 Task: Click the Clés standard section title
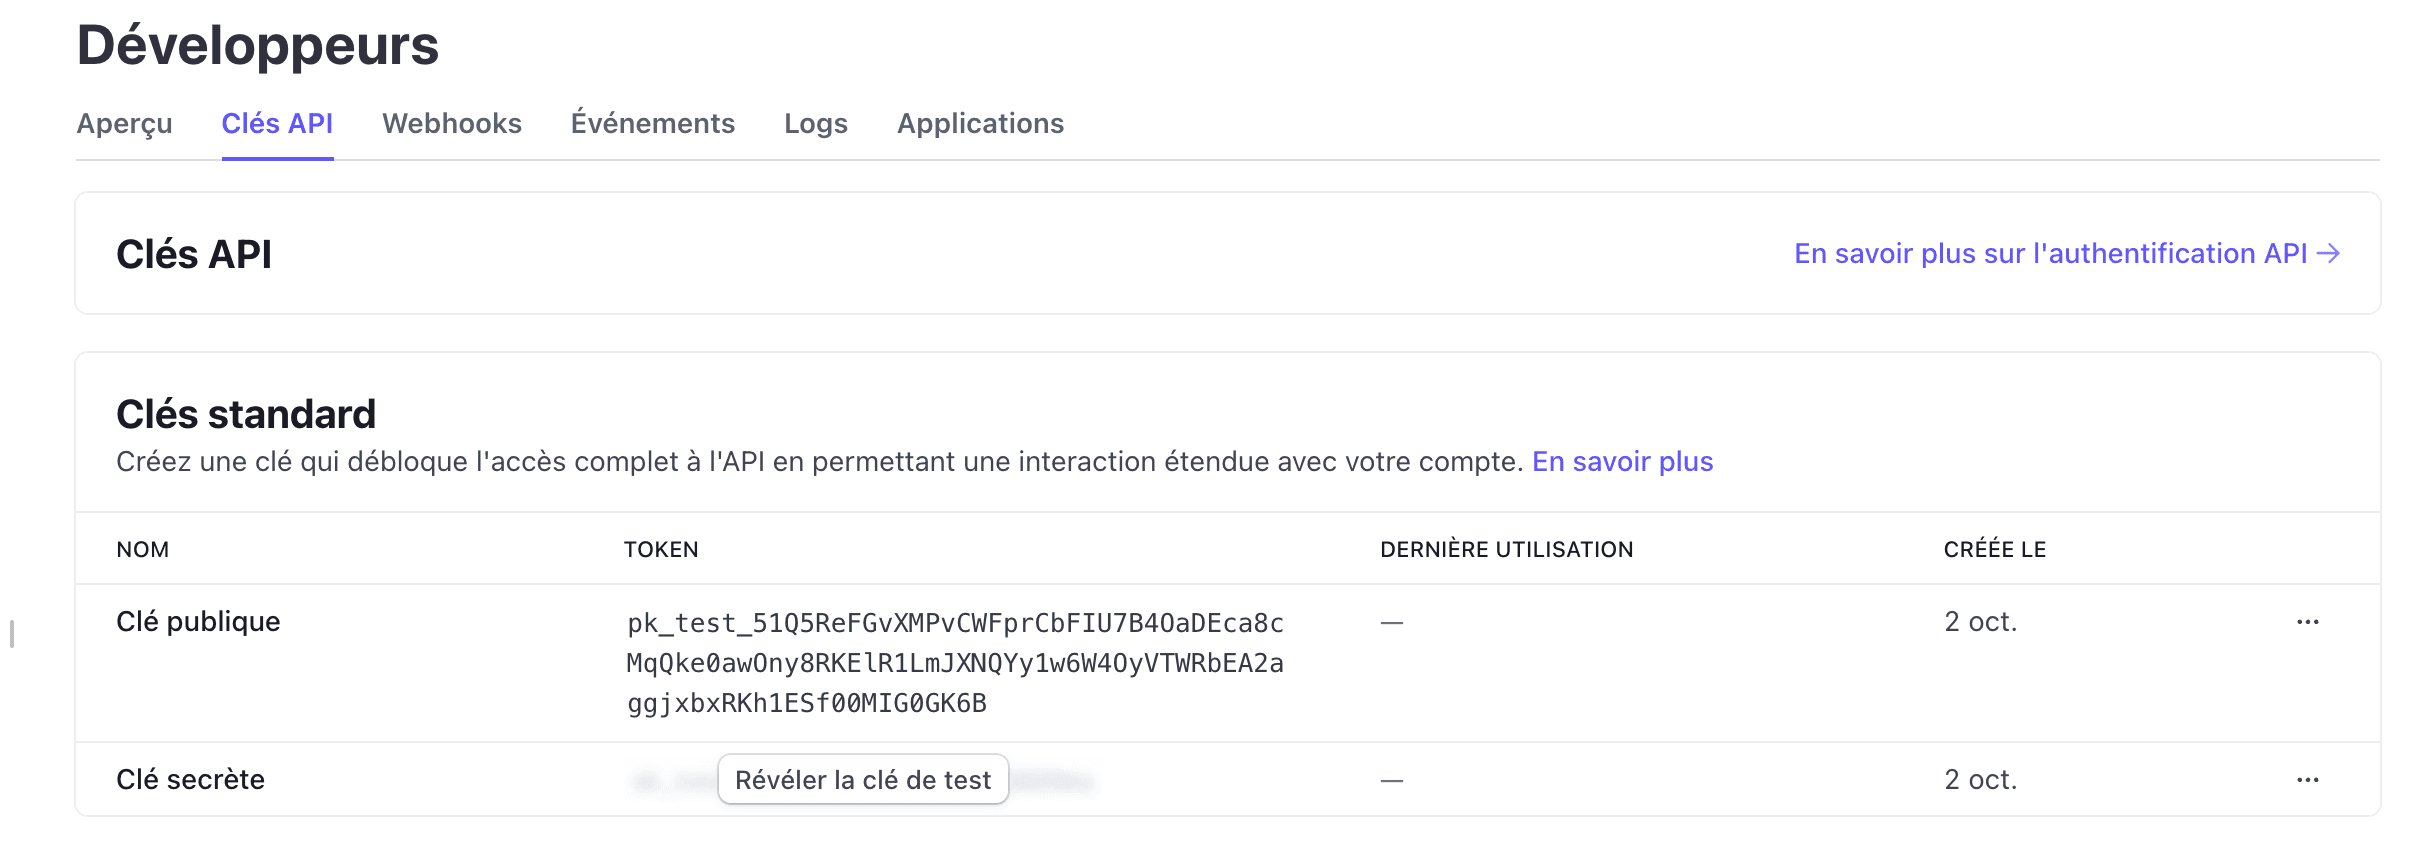pos(246,413)
